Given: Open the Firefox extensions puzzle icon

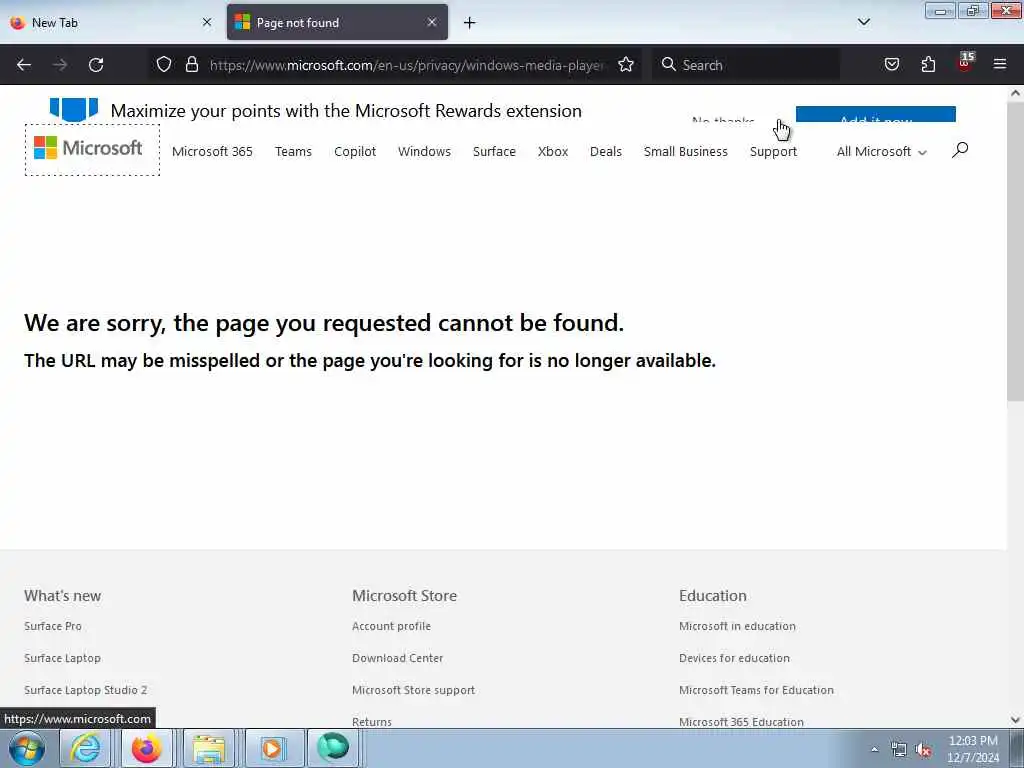Looking at the screenshot, I should click(928, 64).
